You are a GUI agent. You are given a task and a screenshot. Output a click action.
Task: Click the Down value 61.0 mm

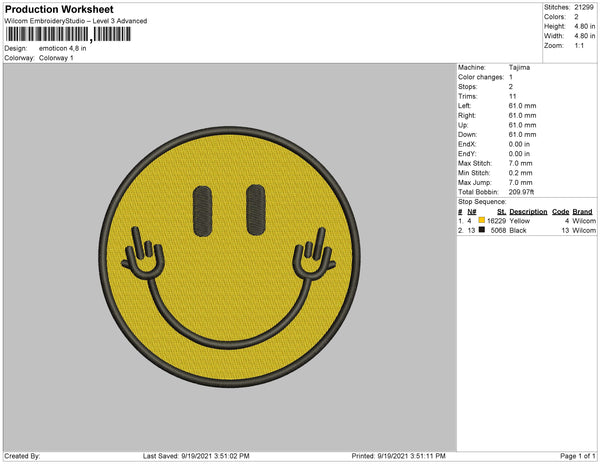tap(522, 135)
